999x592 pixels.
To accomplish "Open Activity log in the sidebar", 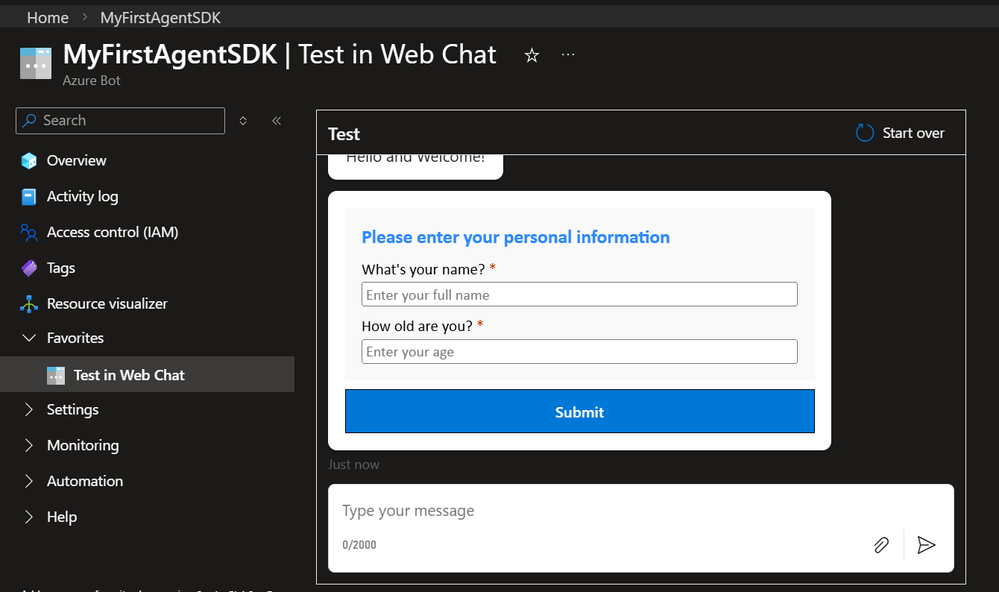I will click(82, 197).
